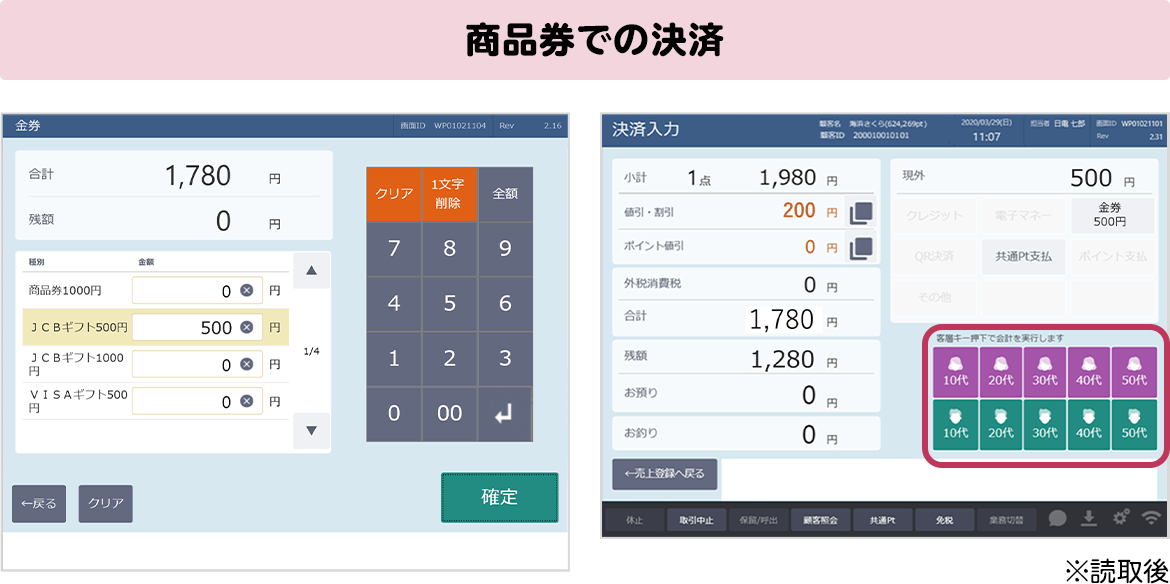Tap keypad digit 5
The height and width of the screenshot is (584, 1170).
[449, 304]
